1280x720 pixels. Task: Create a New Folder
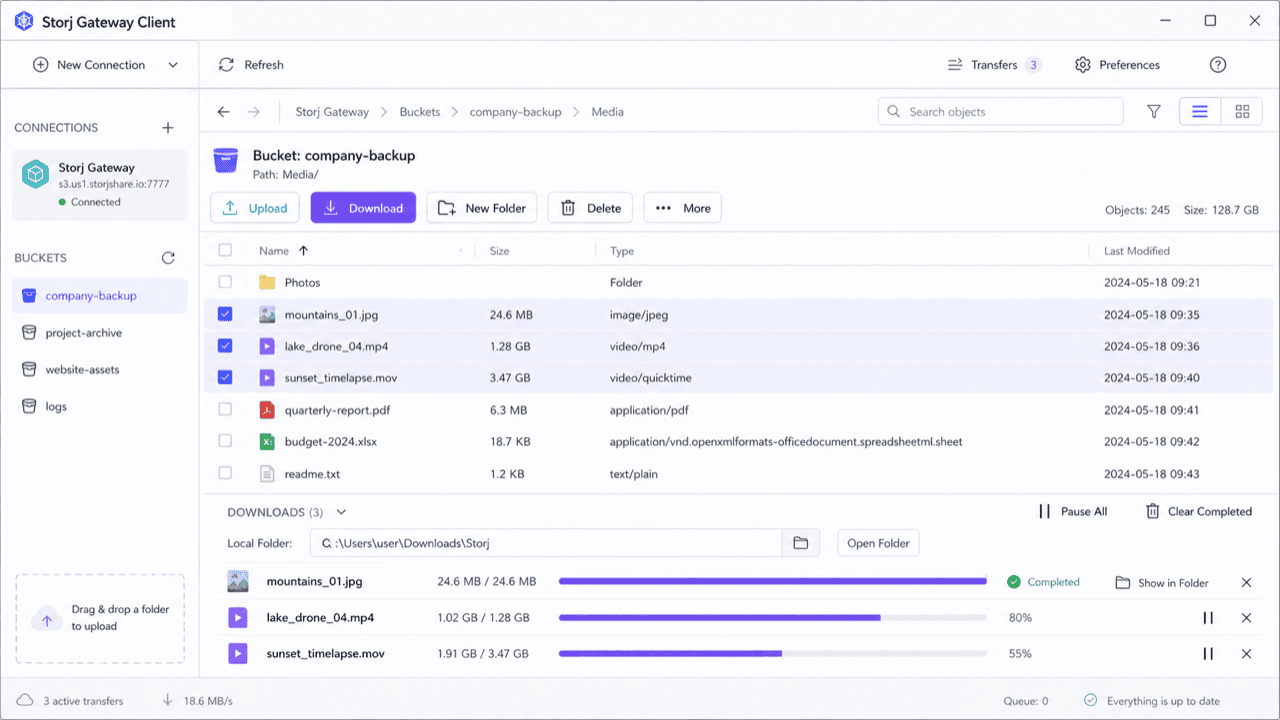point(482,208)
